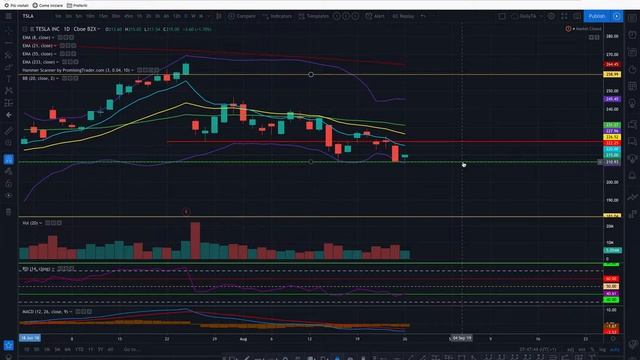Image resolution: width=640 pixels, height=360 pixels.
Task: Select the red 264.45 price label
Action: pos(612,64)
